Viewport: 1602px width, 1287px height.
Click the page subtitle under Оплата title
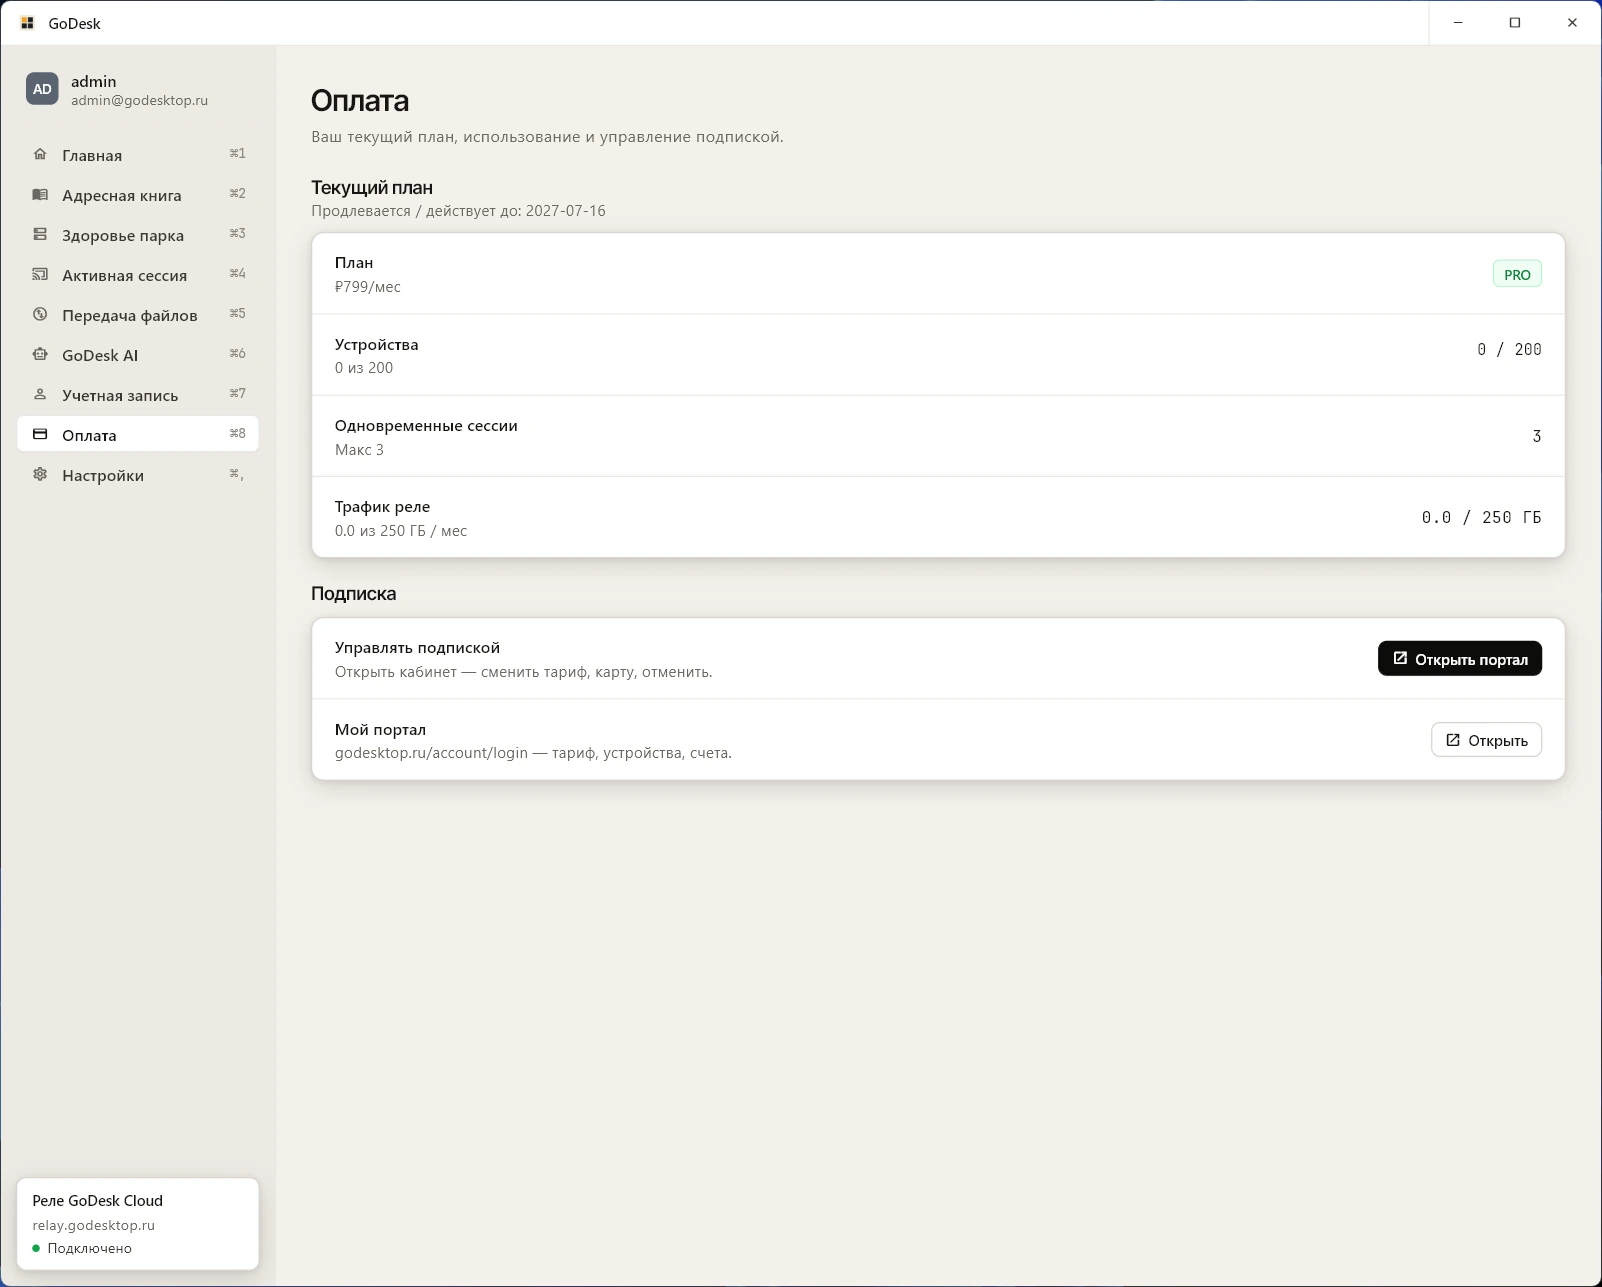click(x=547, y=137)
